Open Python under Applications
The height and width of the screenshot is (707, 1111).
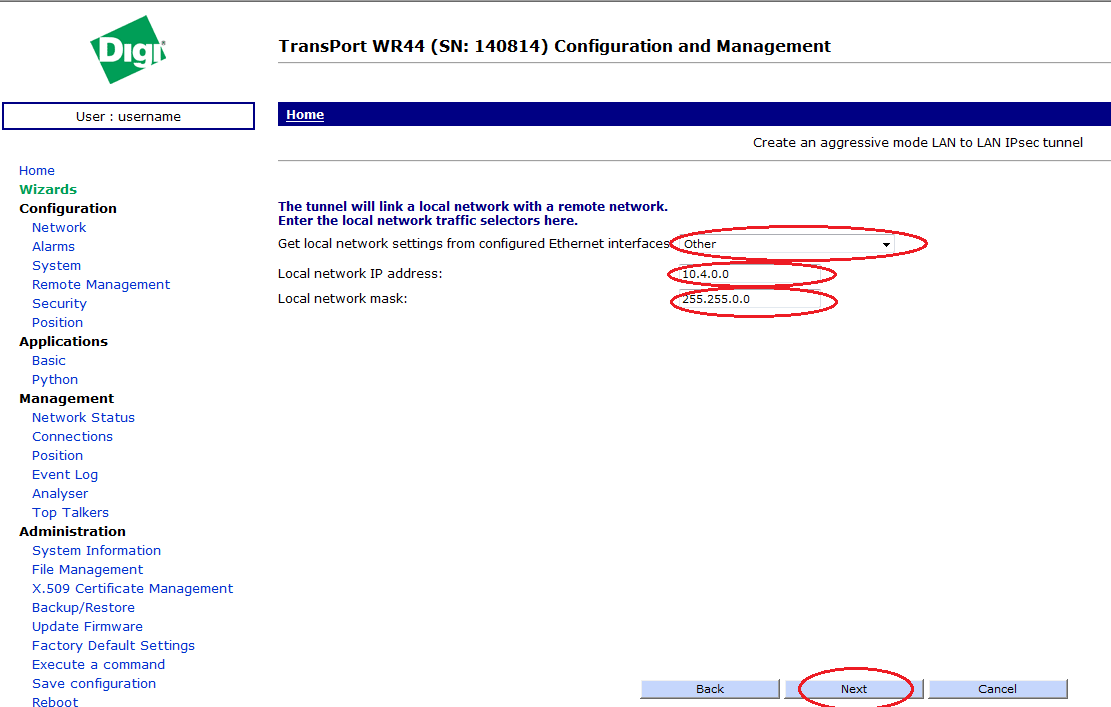[x=55, y=379]
